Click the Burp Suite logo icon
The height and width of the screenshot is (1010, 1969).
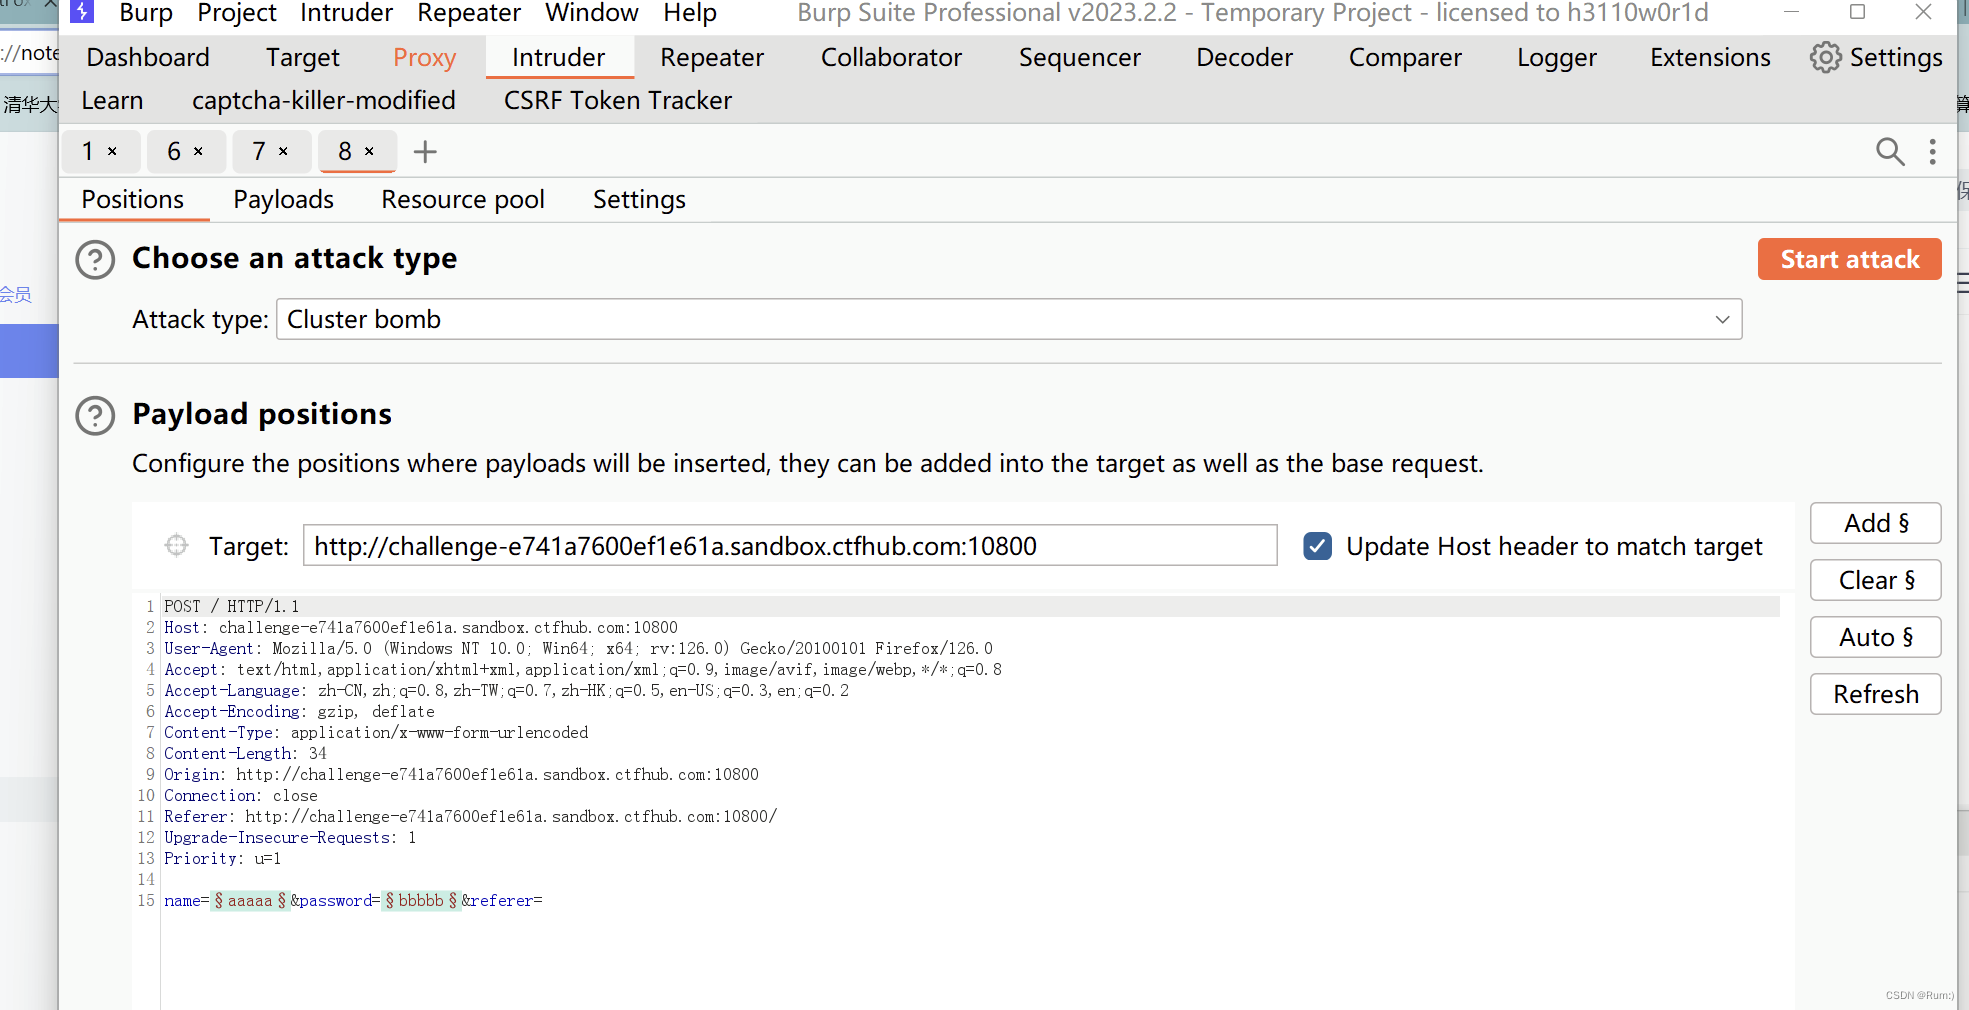82,12
